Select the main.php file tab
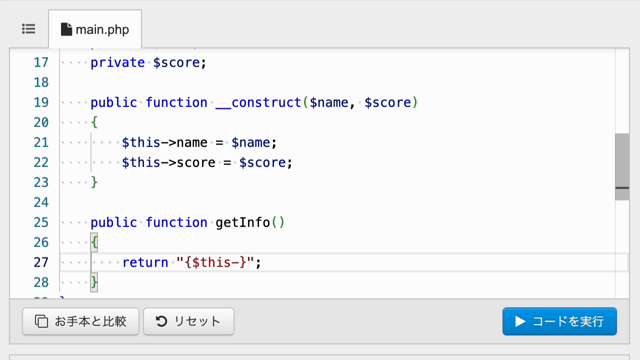The width and height of the screenshot is (640, 360). coord(95,29)
